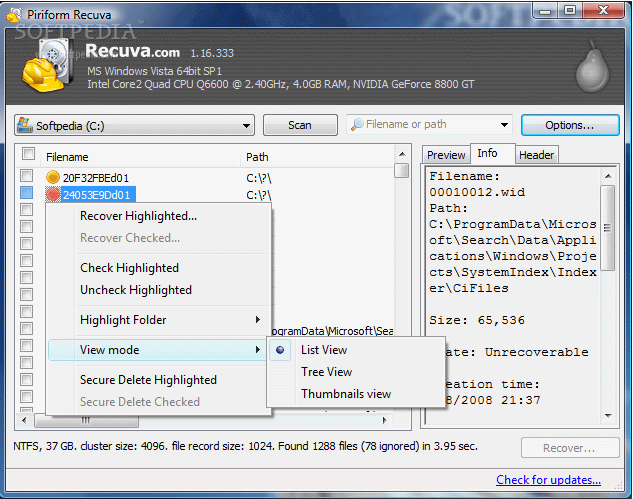The width and height of the screenshot is (633, 499).
Task: Click the file list scroll right arrow
Action: pyautogui.click(x=385, y=420)
